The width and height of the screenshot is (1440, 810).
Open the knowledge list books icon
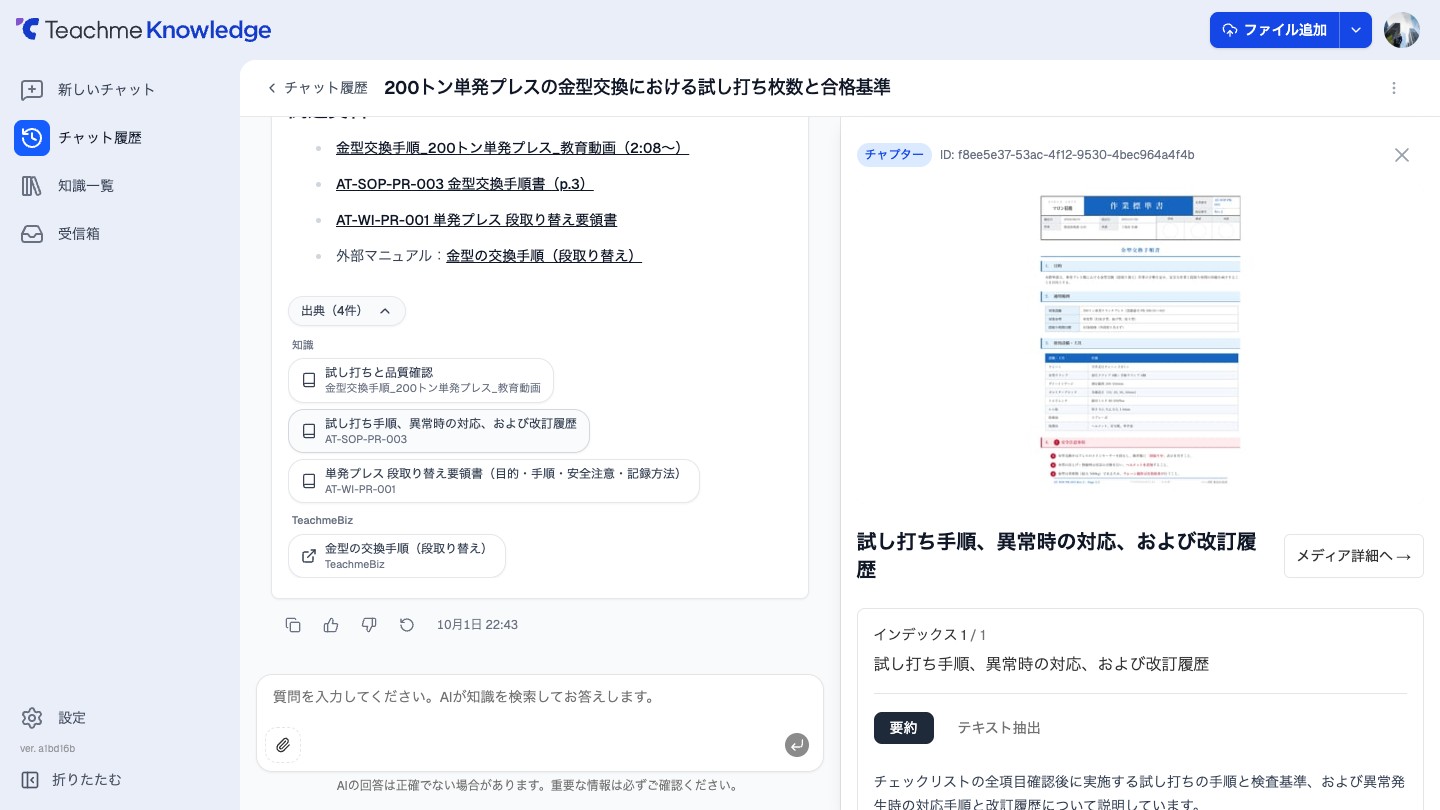tap(32, 186)
